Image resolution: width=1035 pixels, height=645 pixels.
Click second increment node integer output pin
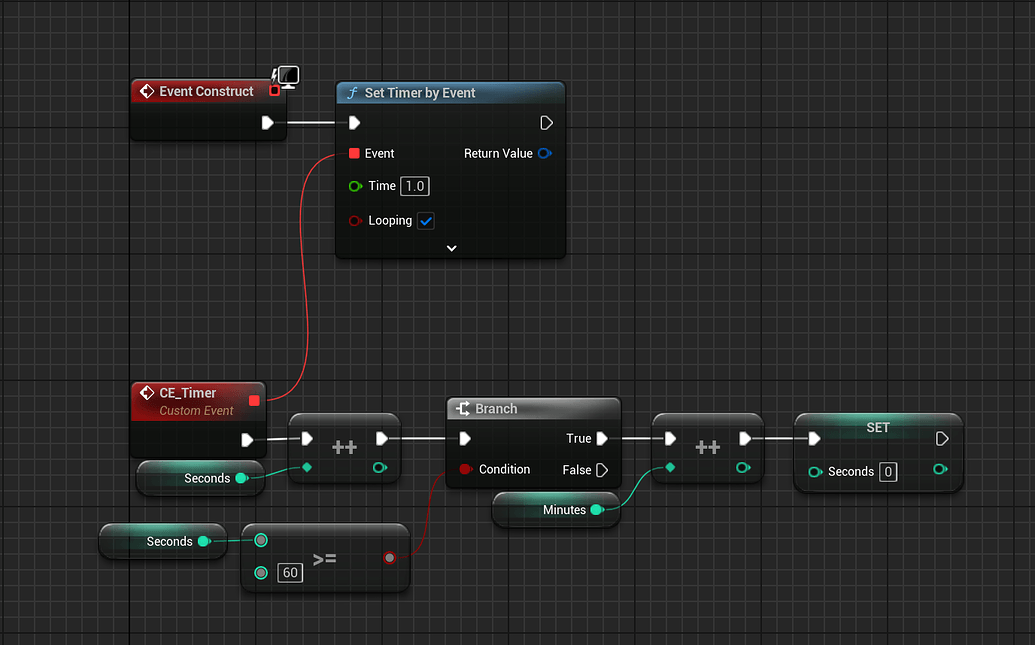pyautogui.click(x=743, y=467)
